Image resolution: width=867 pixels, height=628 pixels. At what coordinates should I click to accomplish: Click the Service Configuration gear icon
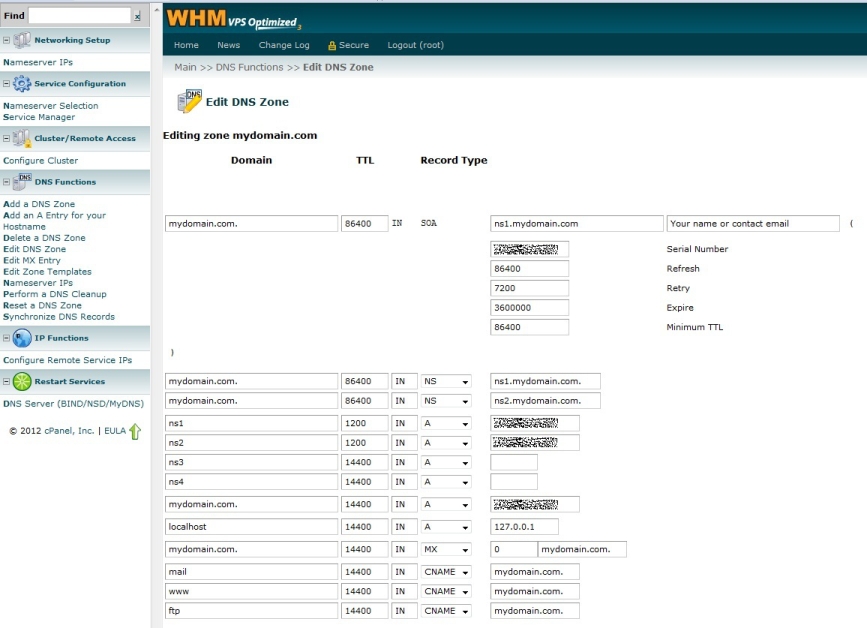pyautogui.click(x=22, y=84)
